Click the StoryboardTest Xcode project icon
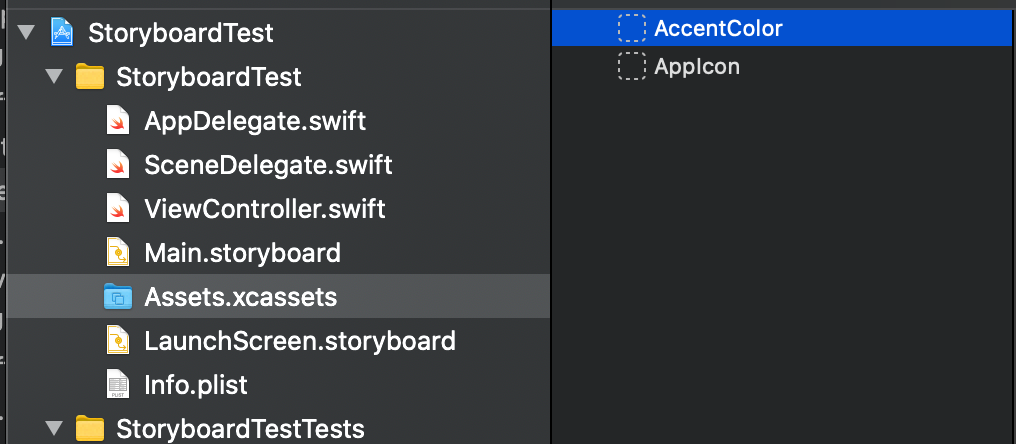 tap(62, 33)
